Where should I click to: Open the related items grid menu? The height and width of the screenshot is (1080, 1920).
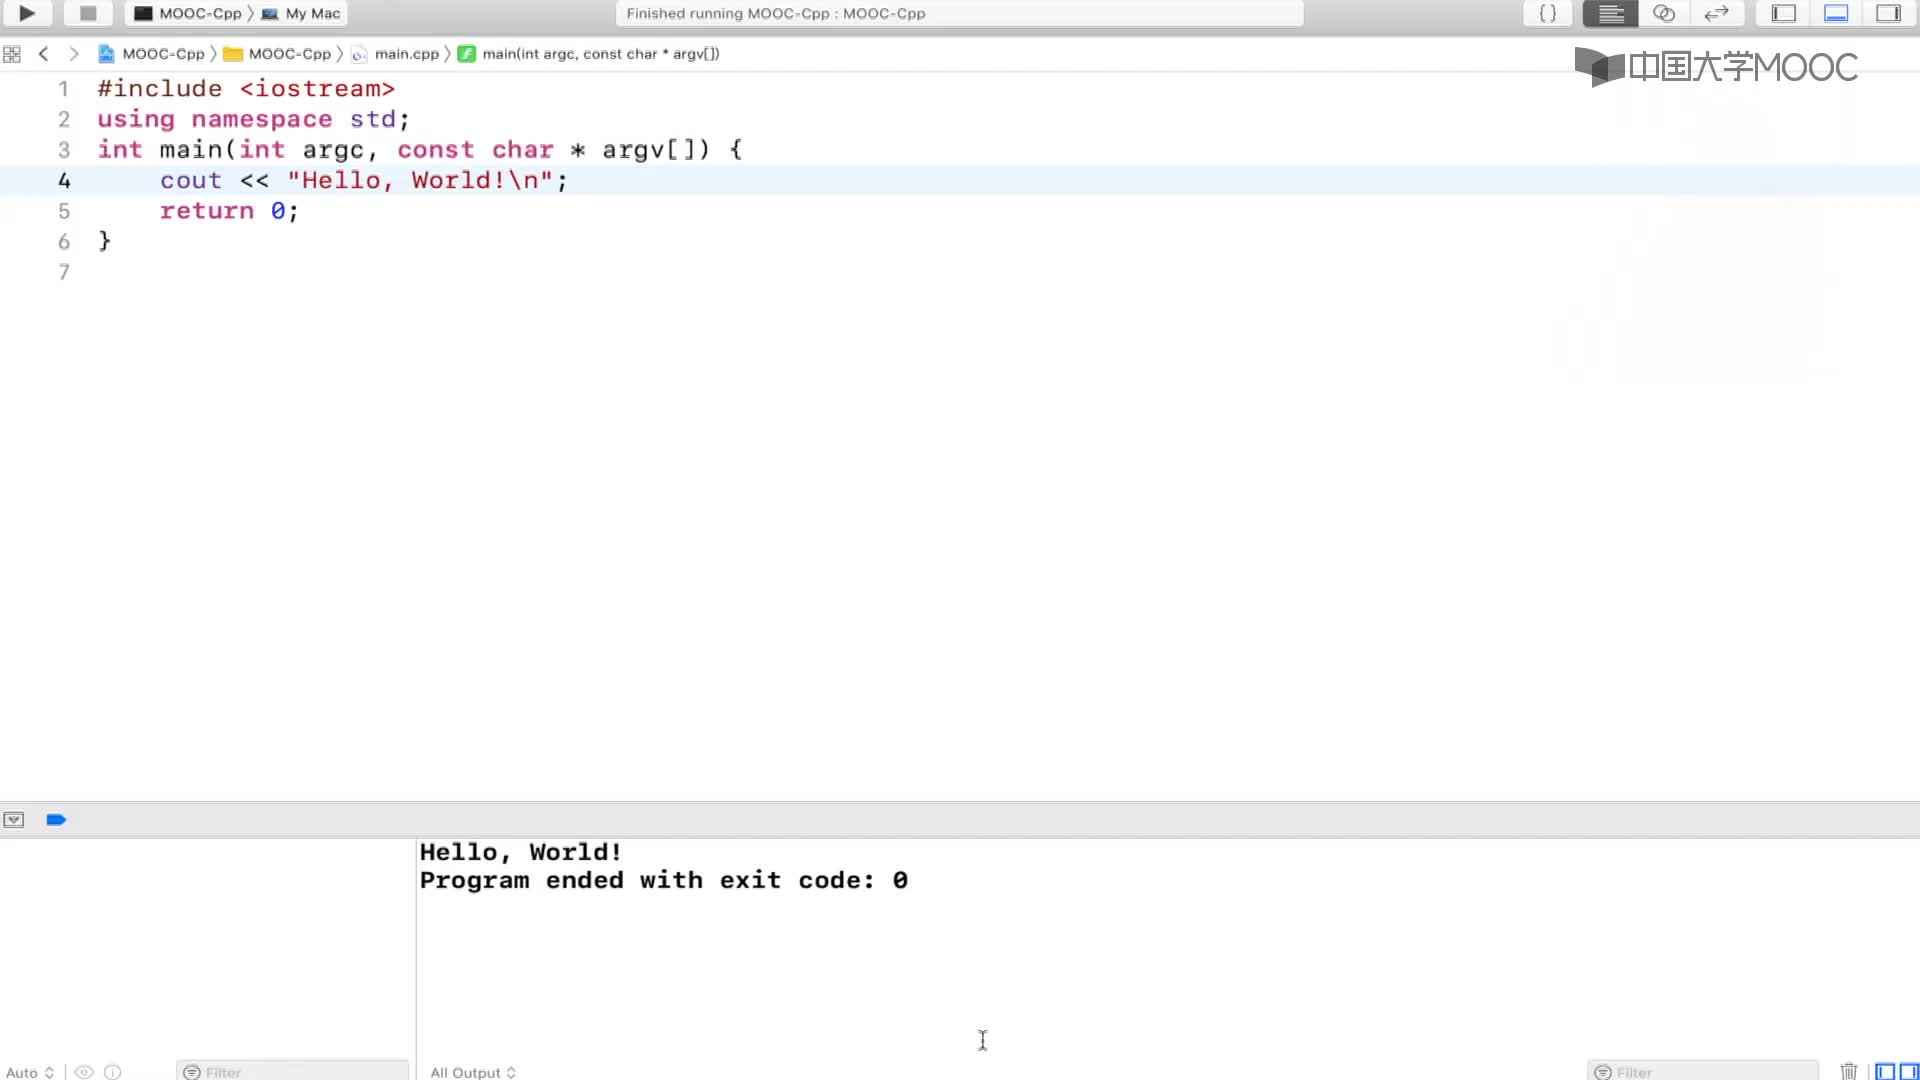click(x=12, y=54)
